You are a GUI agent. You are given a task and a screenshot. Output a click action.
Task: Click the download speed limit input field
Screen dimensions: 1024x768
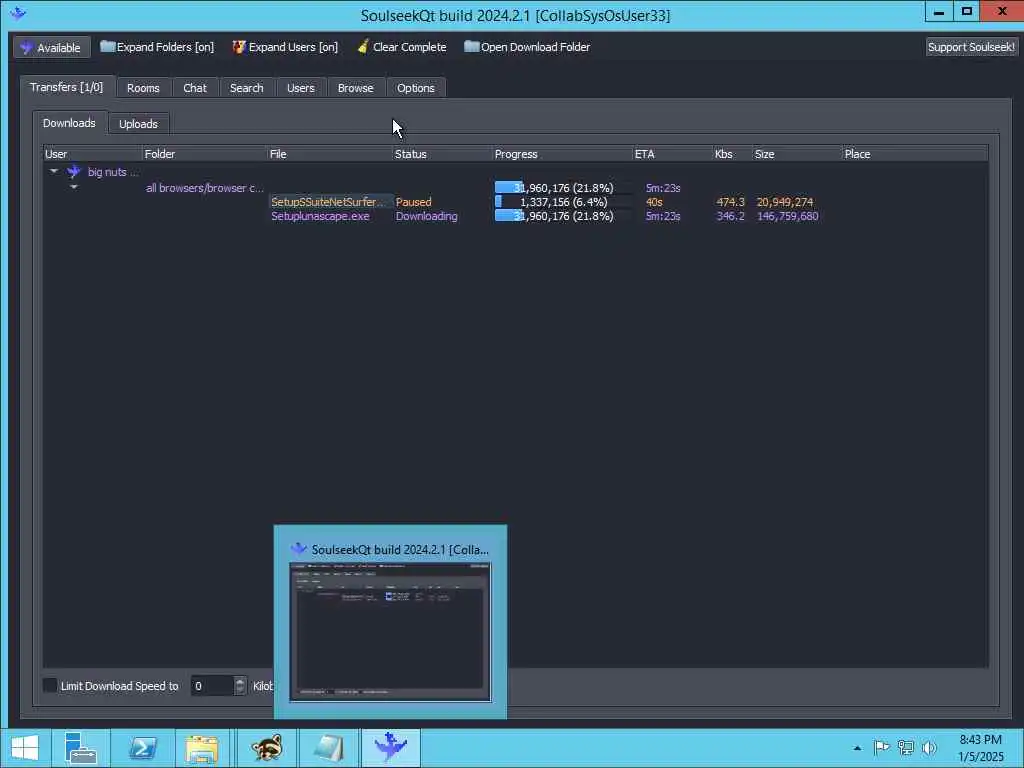pos(212,686)
